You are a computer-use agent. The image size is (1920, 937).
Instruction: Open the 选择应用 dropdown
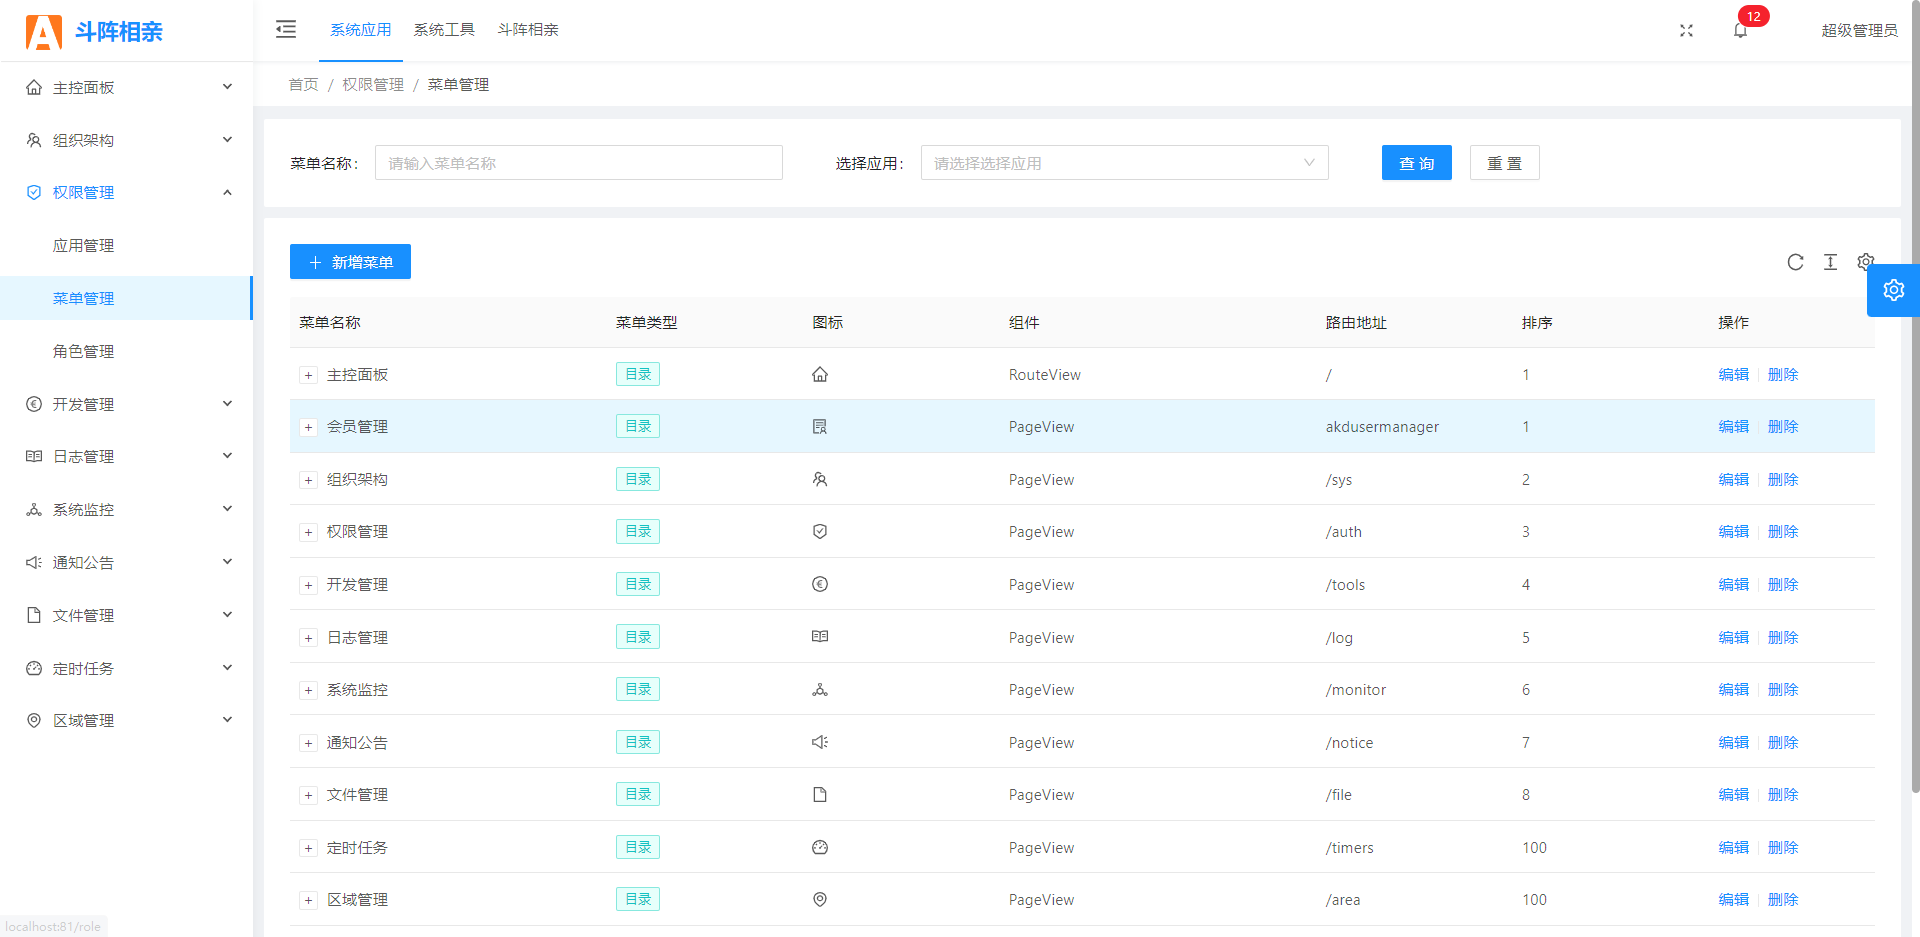[1124, 163]
